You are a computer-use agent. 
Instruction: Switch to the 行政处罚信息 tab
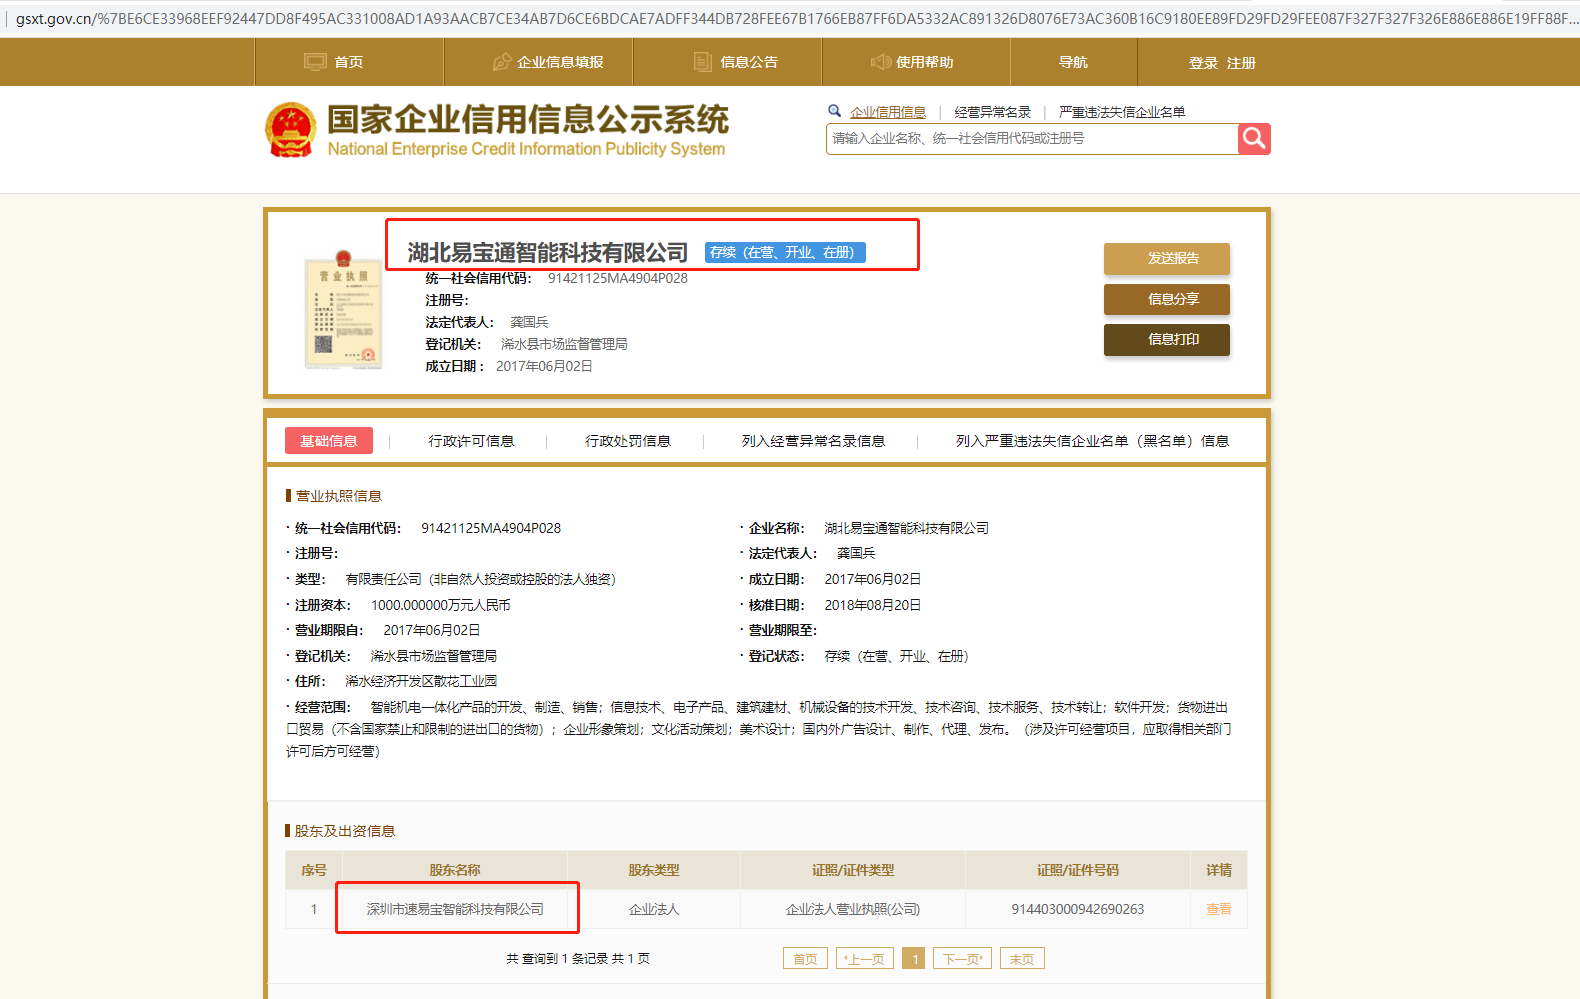(x=628, y=441)
